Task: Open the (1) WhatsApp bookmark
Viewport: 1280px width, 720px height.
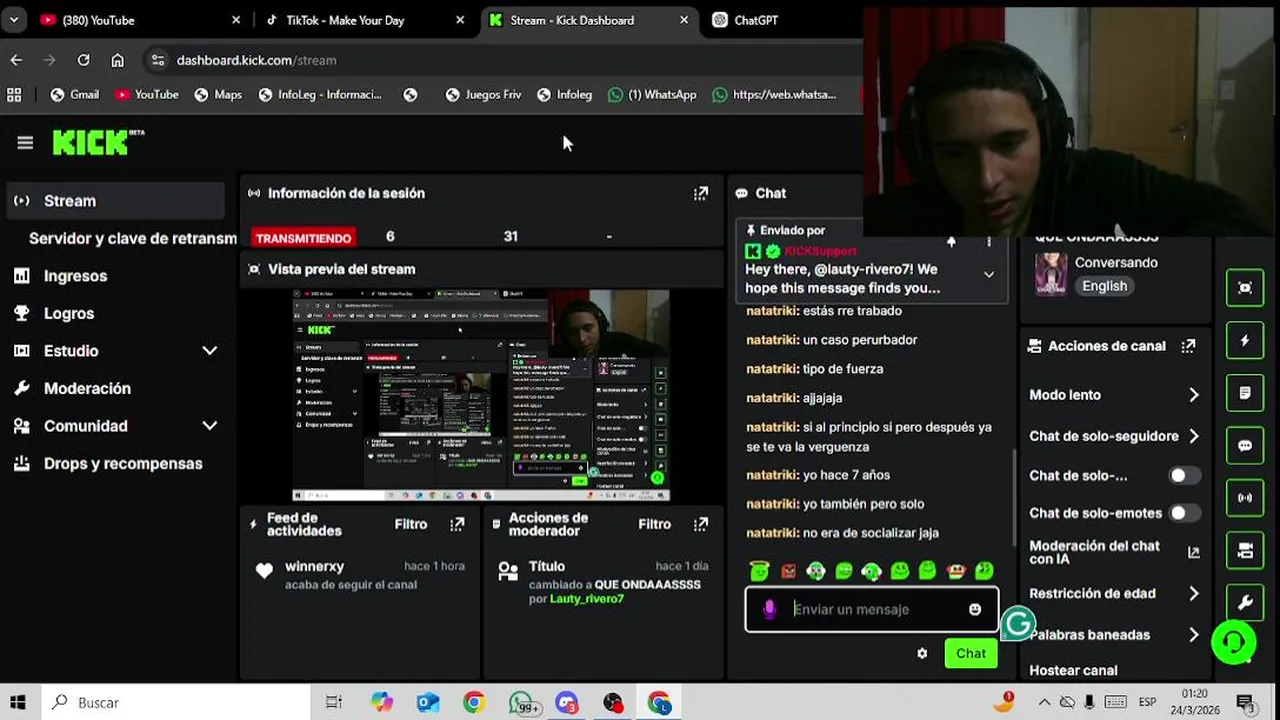Action: pos(652,95)
